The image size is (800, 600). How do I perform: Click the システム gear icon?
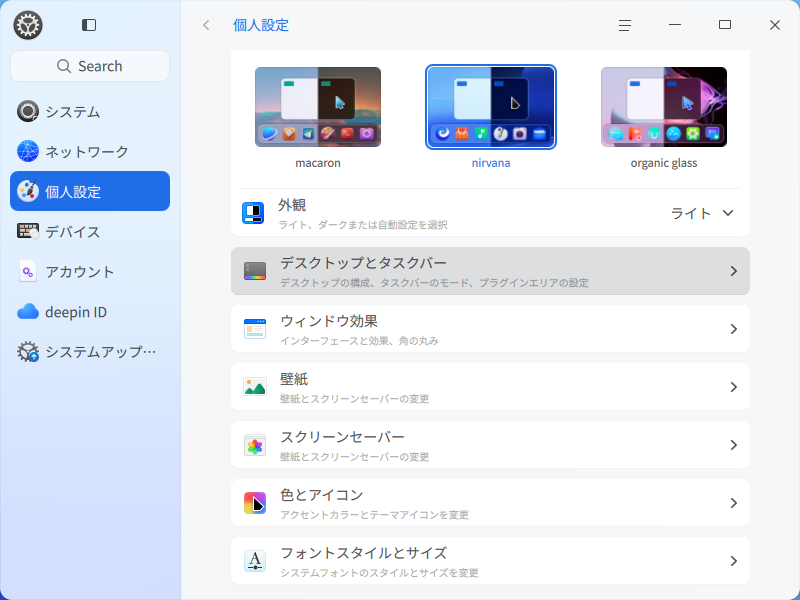[28, 111]
